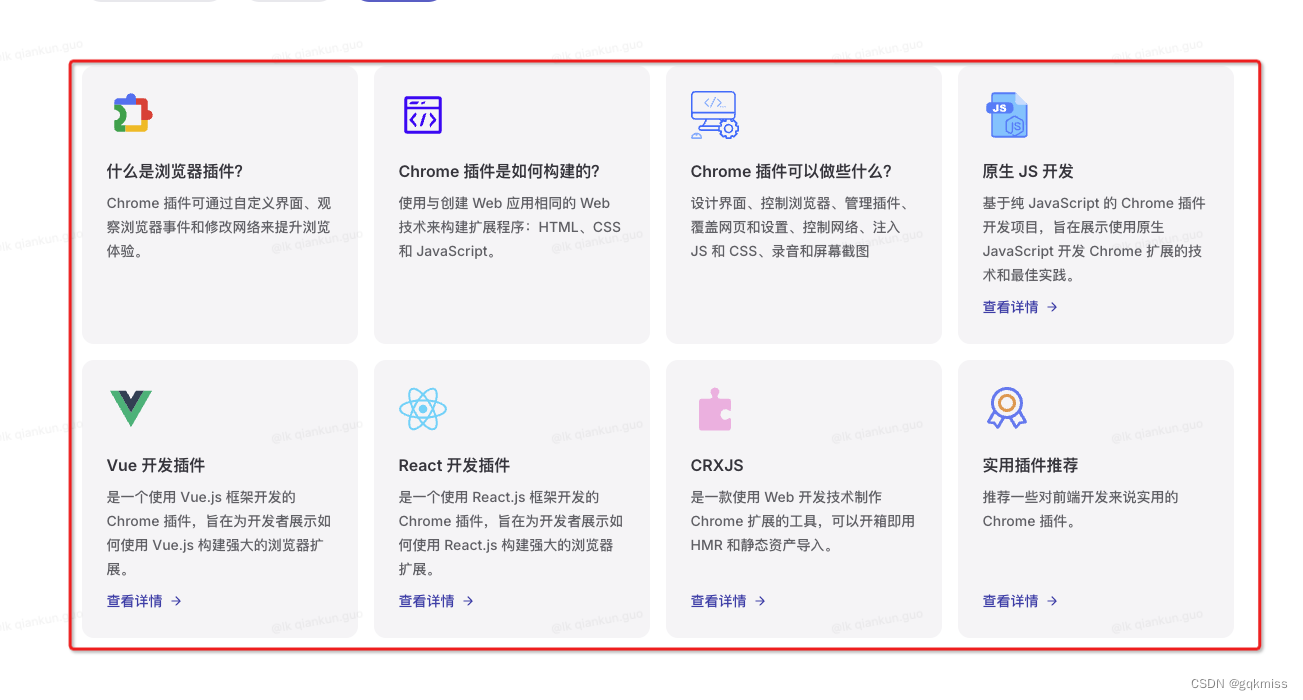Click the arrow next to 原生 JS 查看详情
The image size is (1303, 700).
coord(1052,307)
